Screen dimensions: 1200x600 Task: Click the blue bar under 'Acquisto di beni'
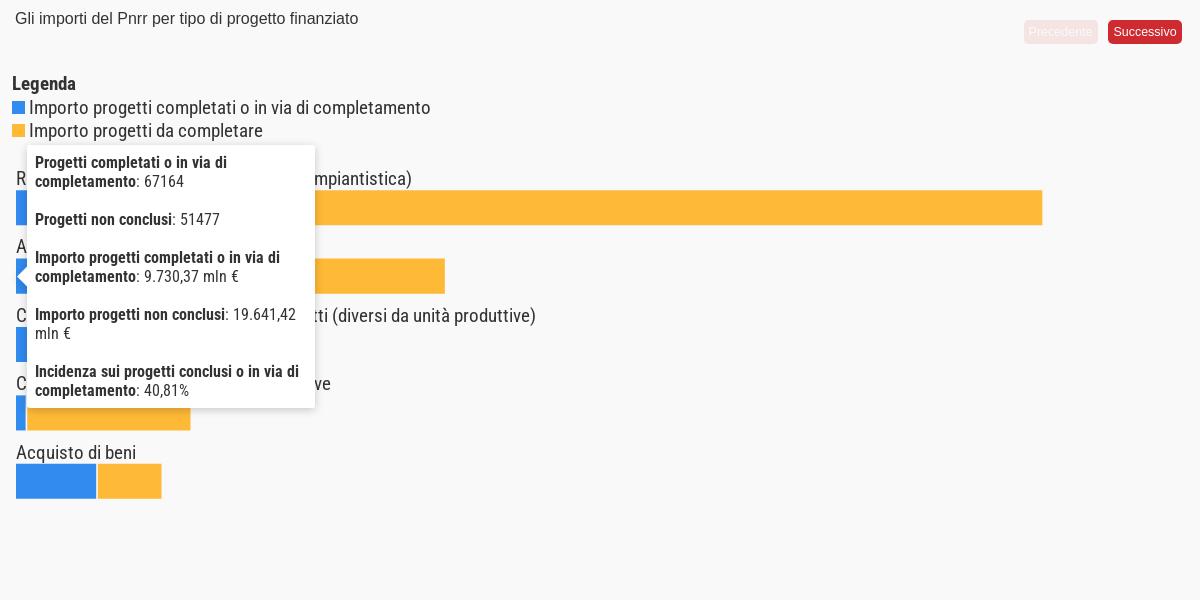click(x=56, y=481)
